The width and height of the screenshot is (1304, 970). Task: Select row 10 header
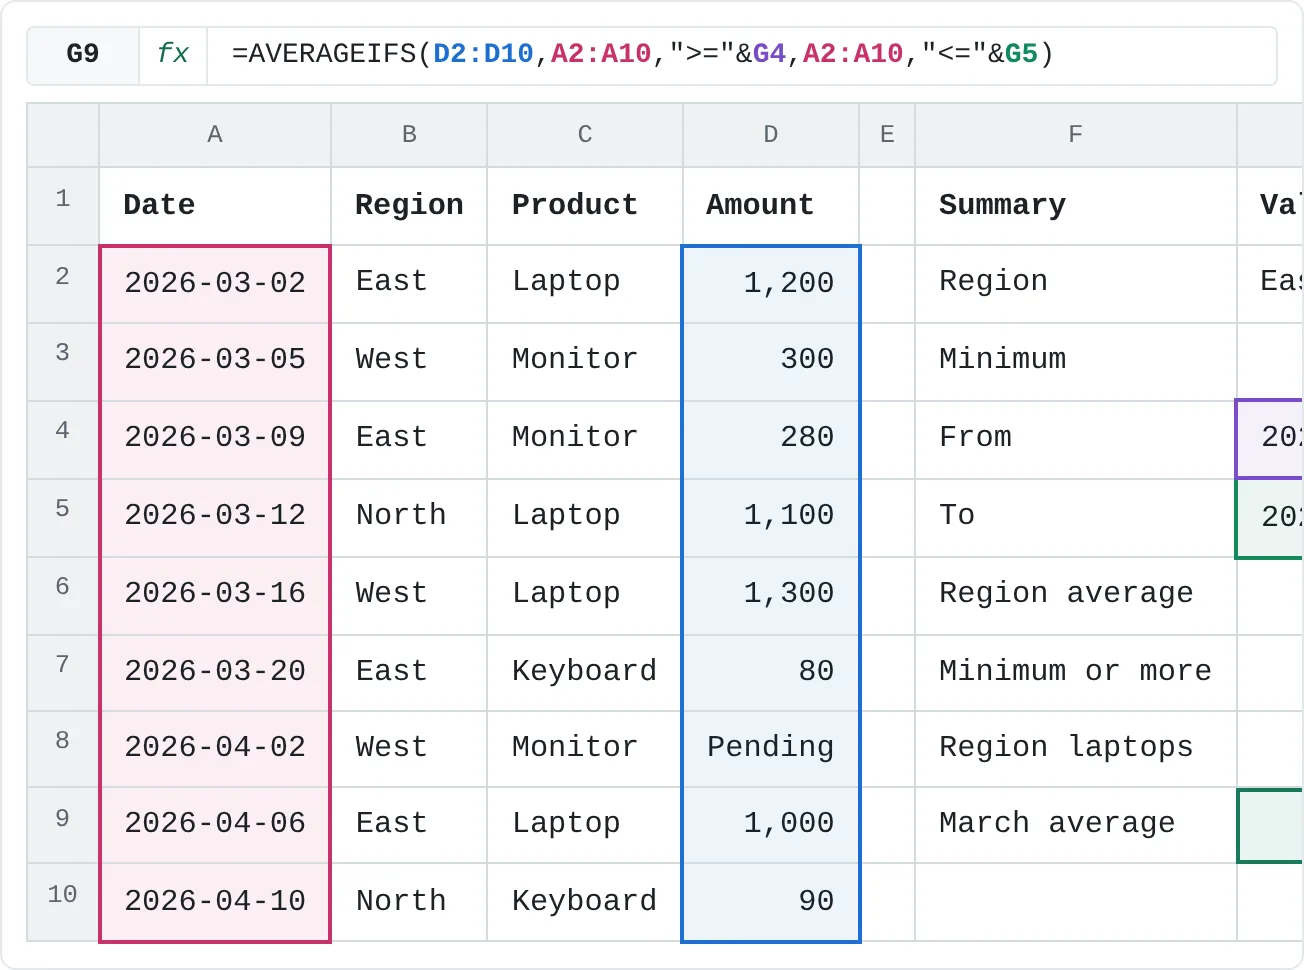tap(63, 902)
